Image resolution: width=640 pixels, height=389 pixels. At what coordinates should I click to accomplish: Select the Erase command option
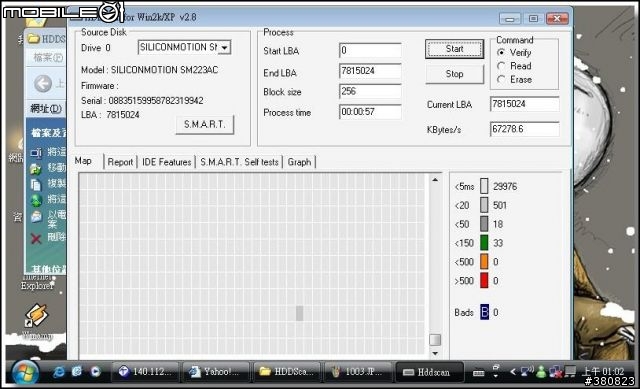click(x=514, y=80)
